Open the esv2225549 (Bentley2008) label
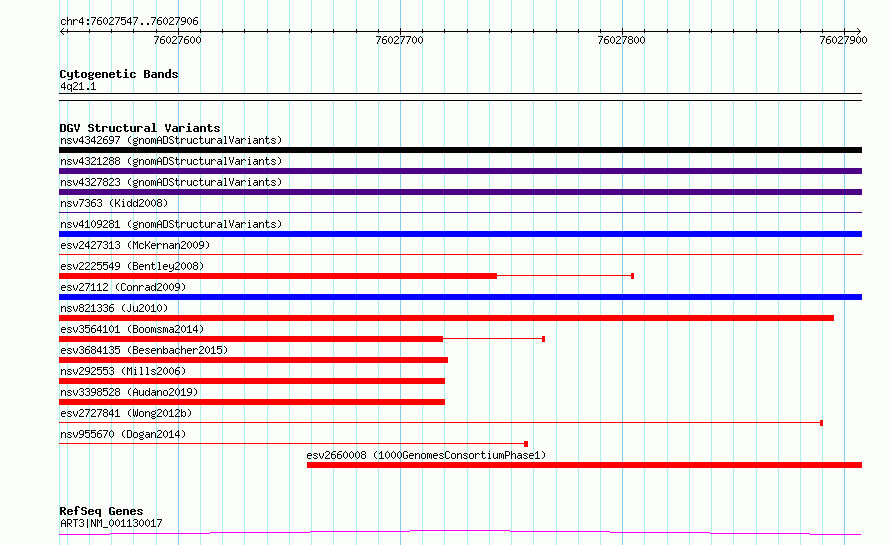 [x=132, y=266]
